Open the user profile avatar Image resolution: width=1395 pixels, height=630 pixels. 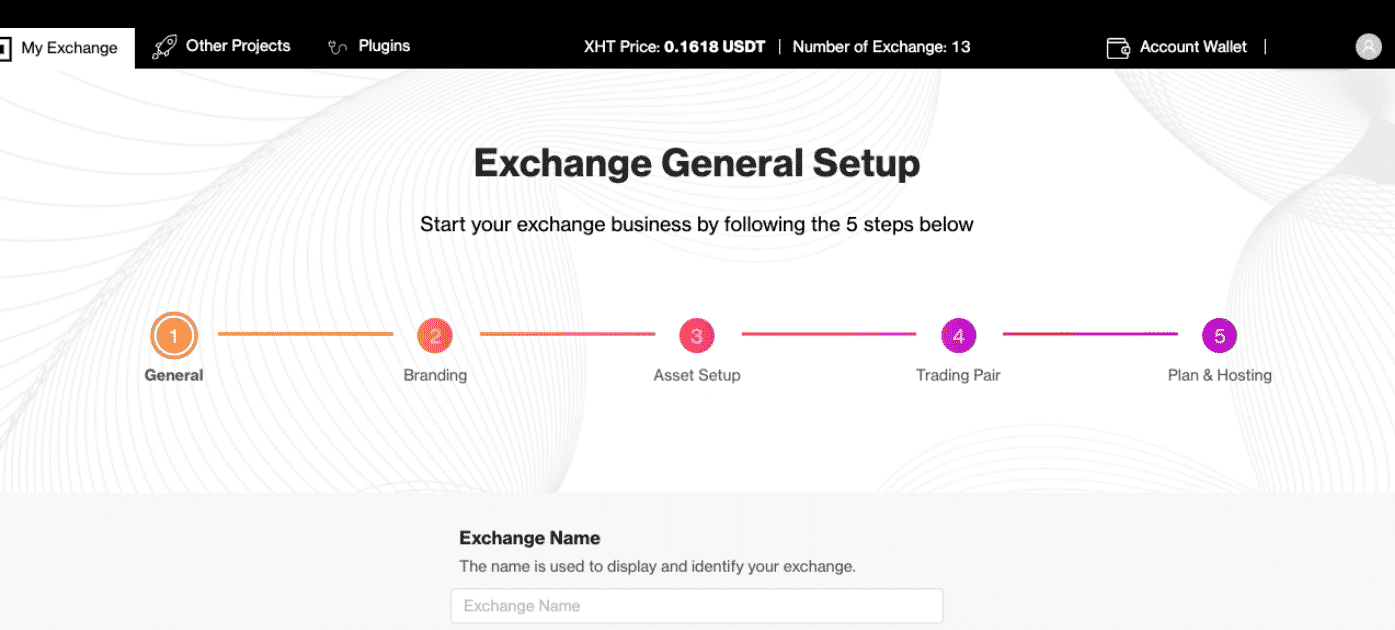point(1368,47)
